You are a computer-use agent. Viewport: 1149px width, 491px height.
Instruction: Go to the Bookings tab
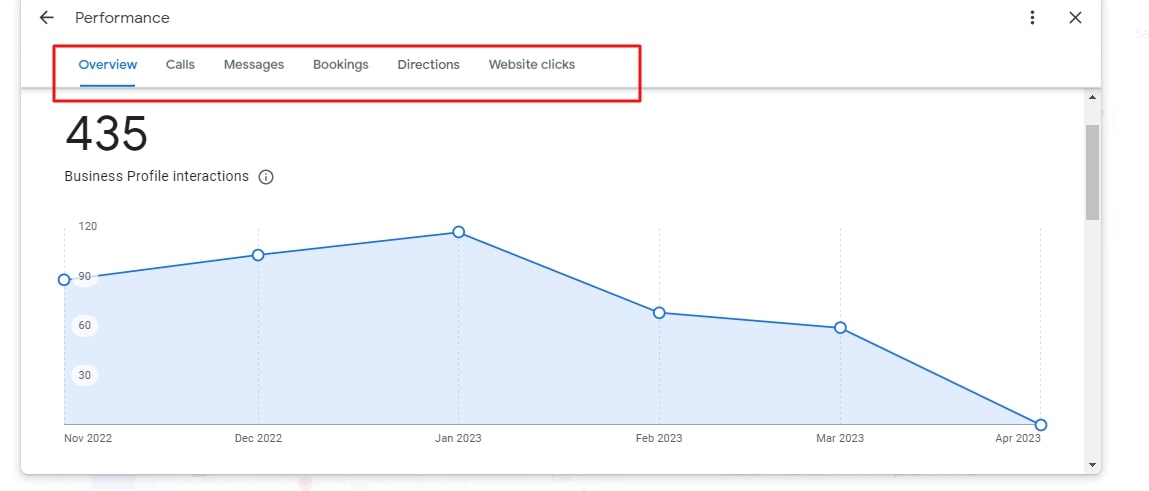(x=341, y=64)
